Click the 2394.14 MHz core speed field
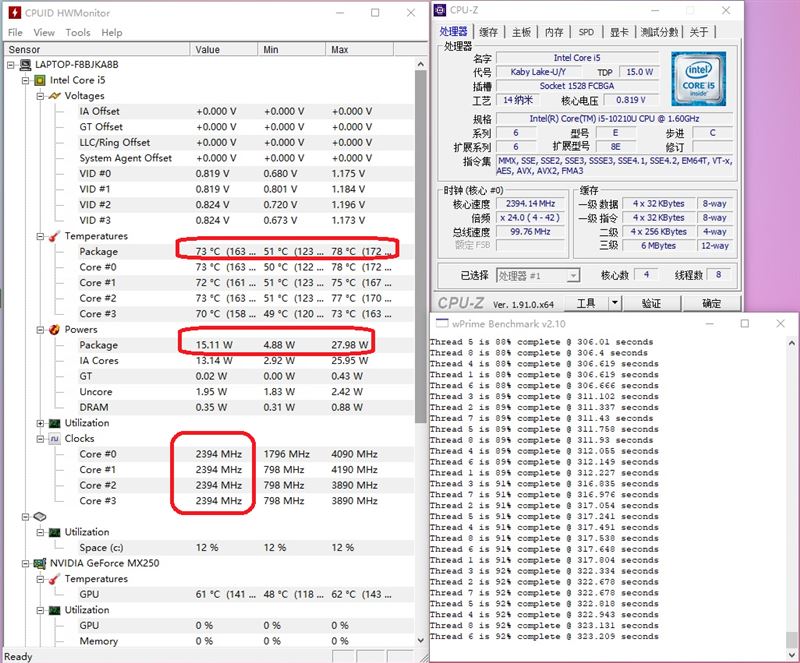This screenshot has height=663, width=800. (x=530, y=204)
